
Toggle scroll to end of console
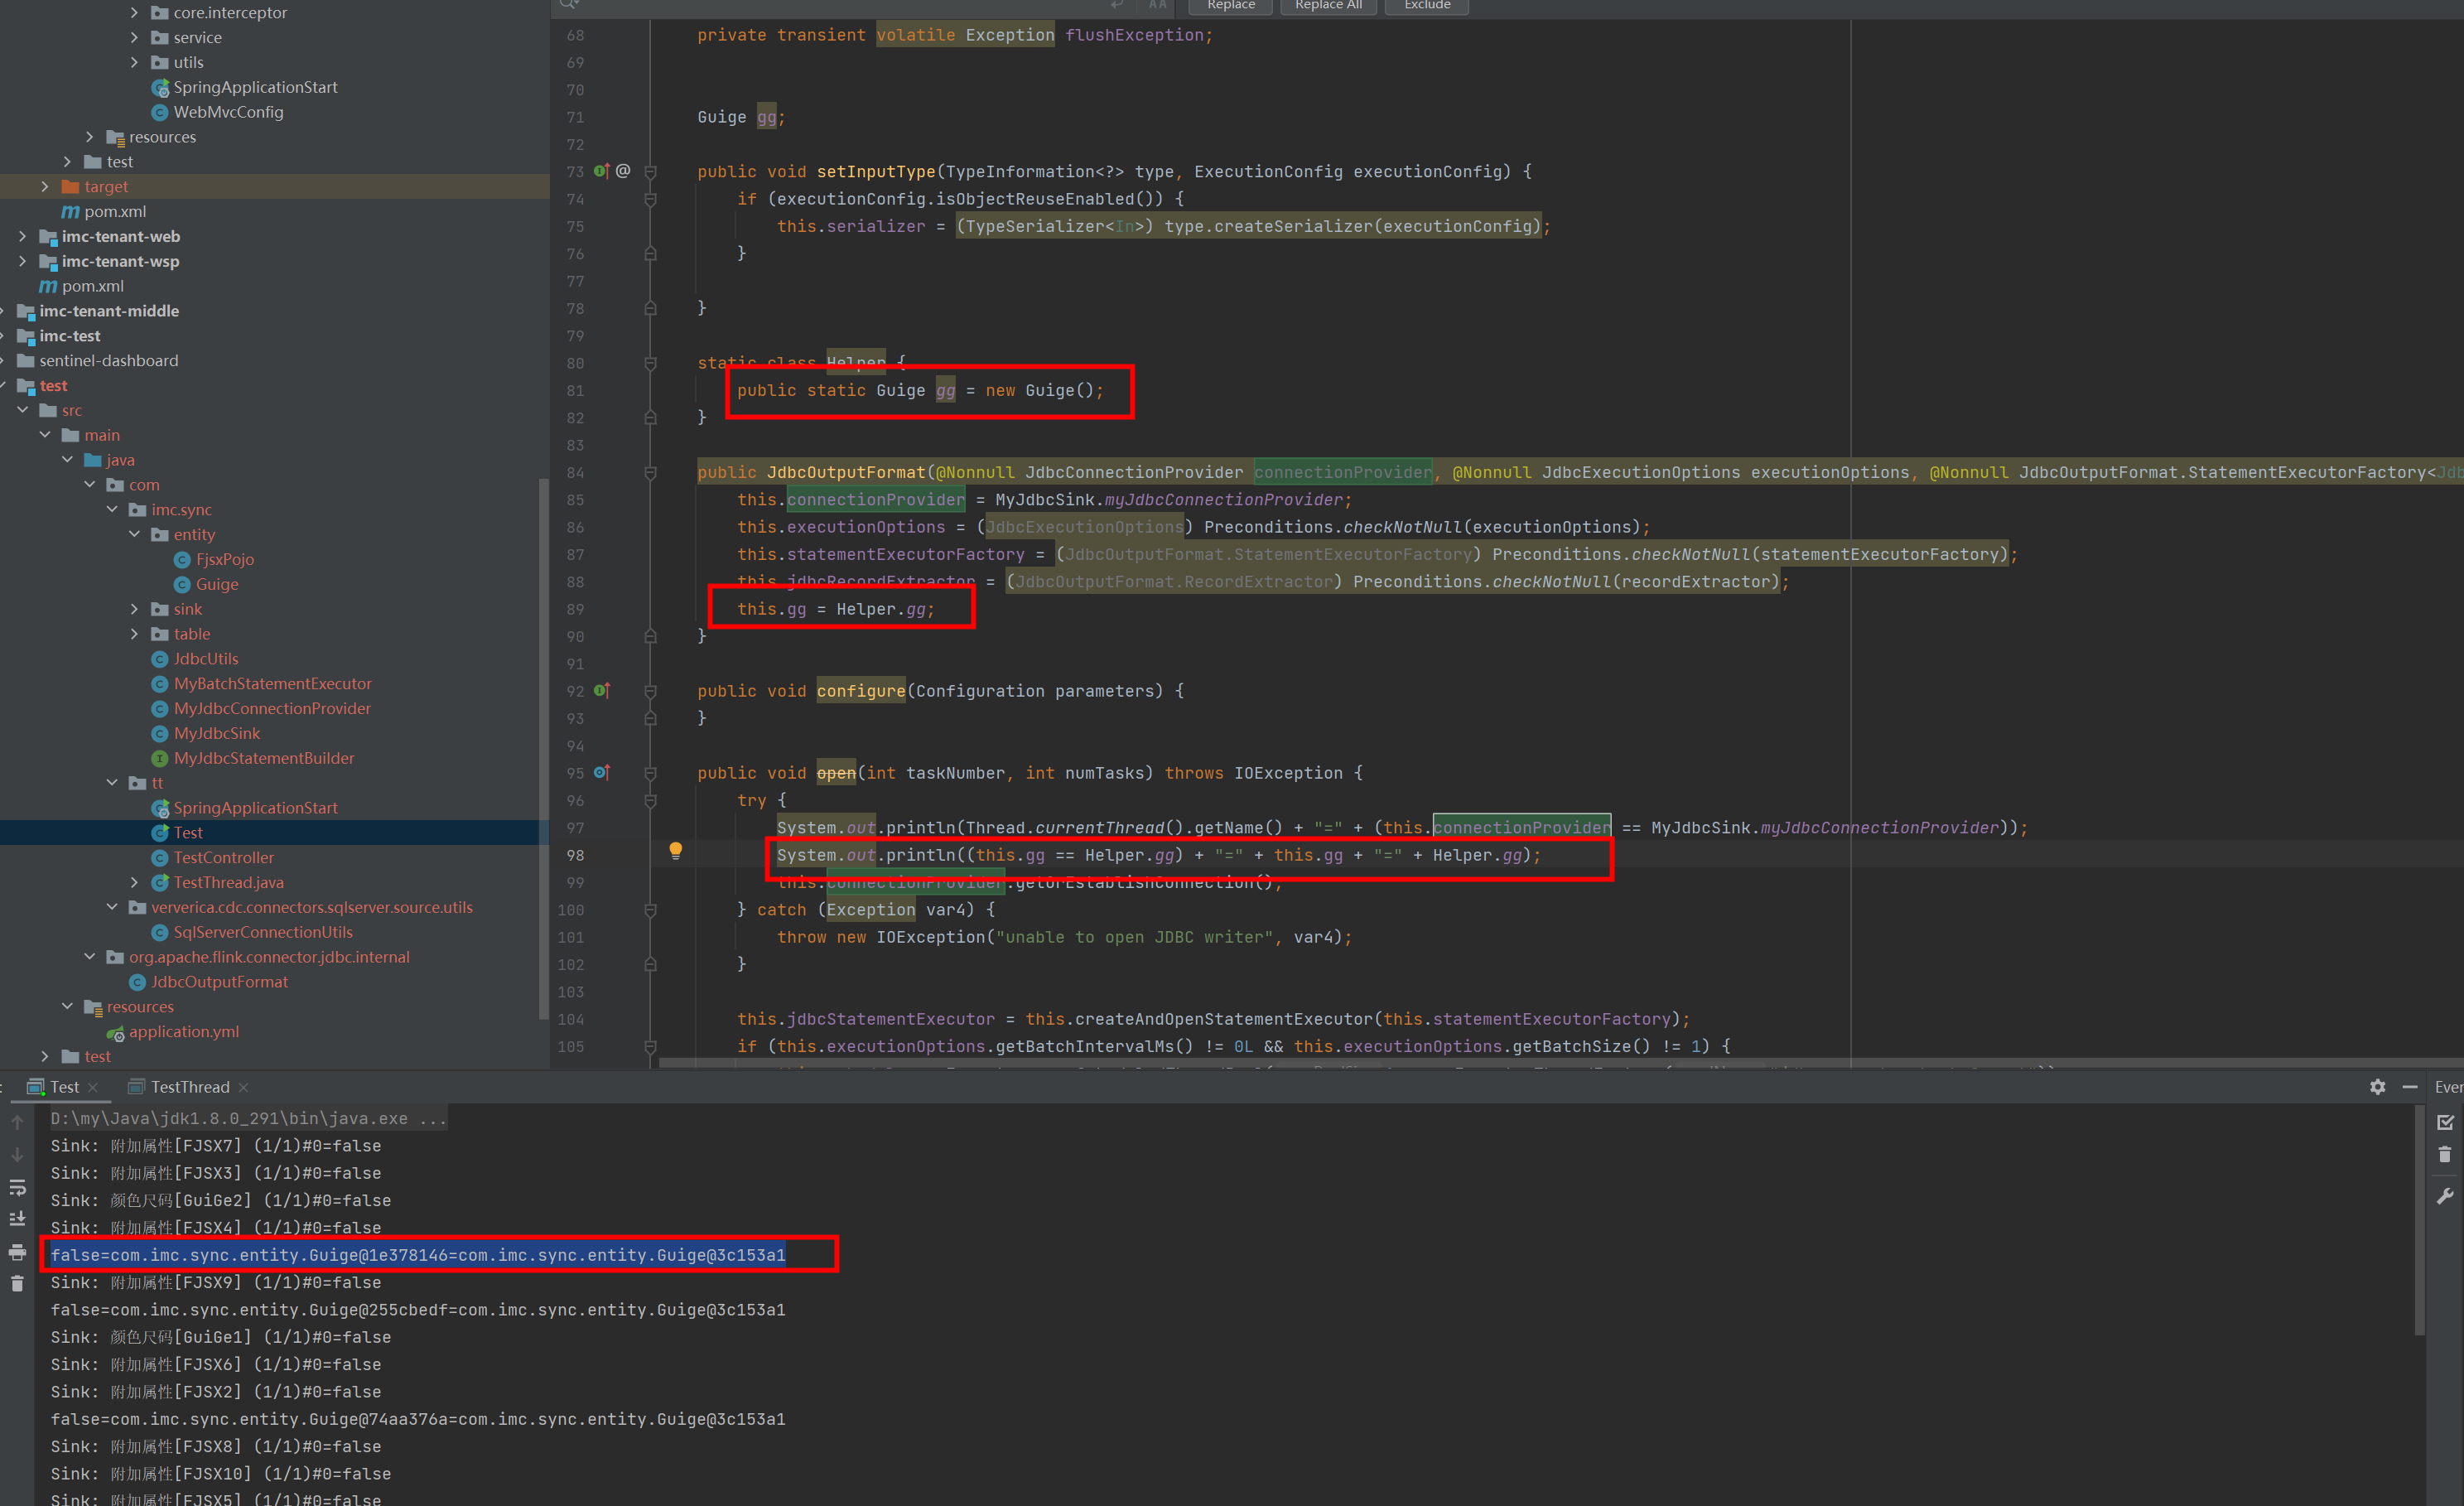coord(17,1219)
